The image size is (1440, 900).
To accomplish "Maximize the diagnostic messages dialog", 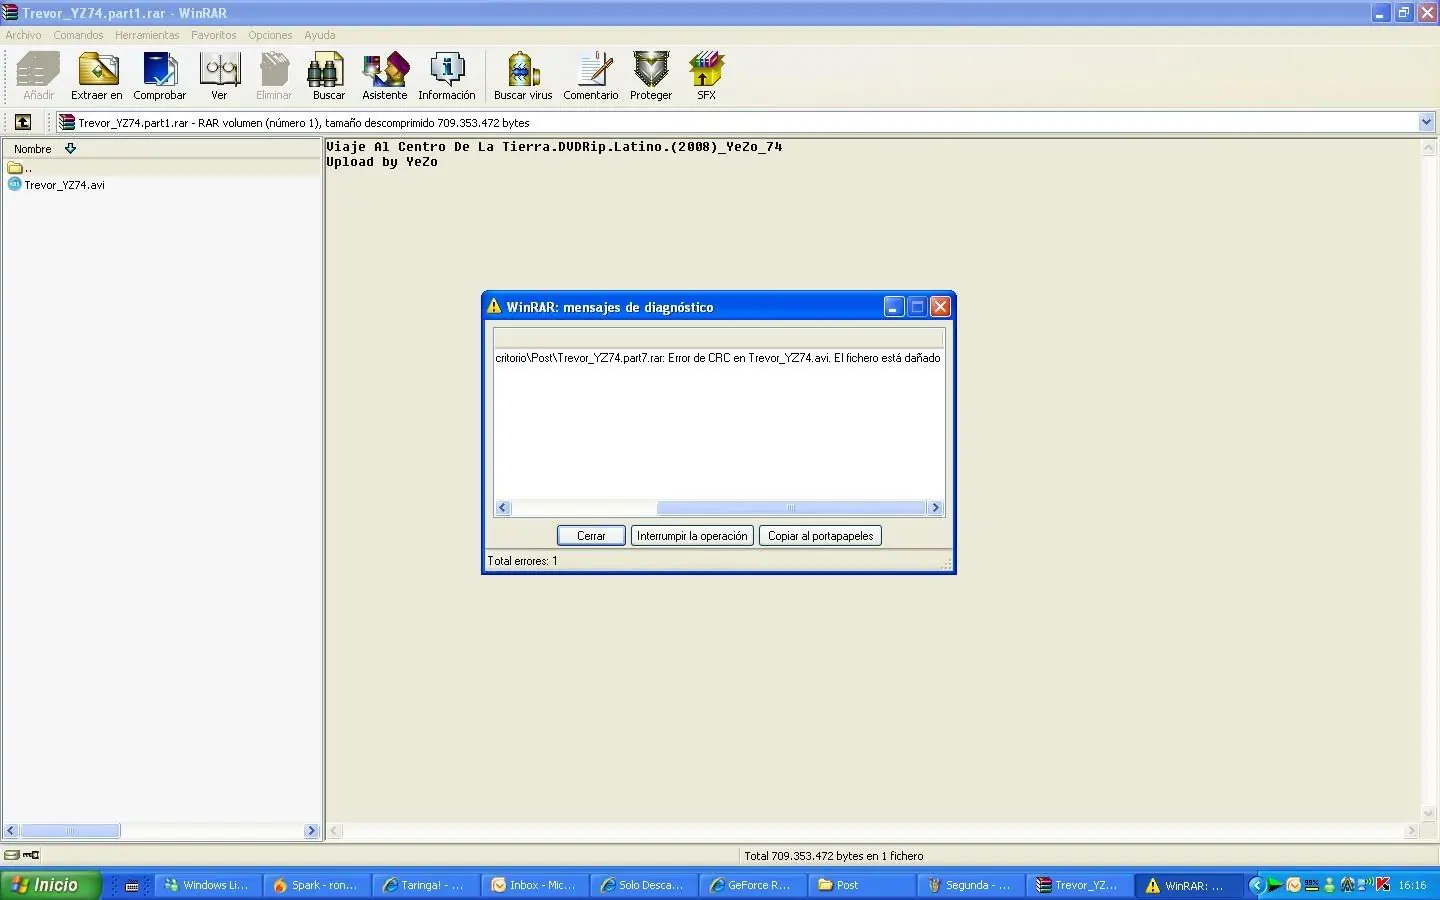I will pos(917,307).
